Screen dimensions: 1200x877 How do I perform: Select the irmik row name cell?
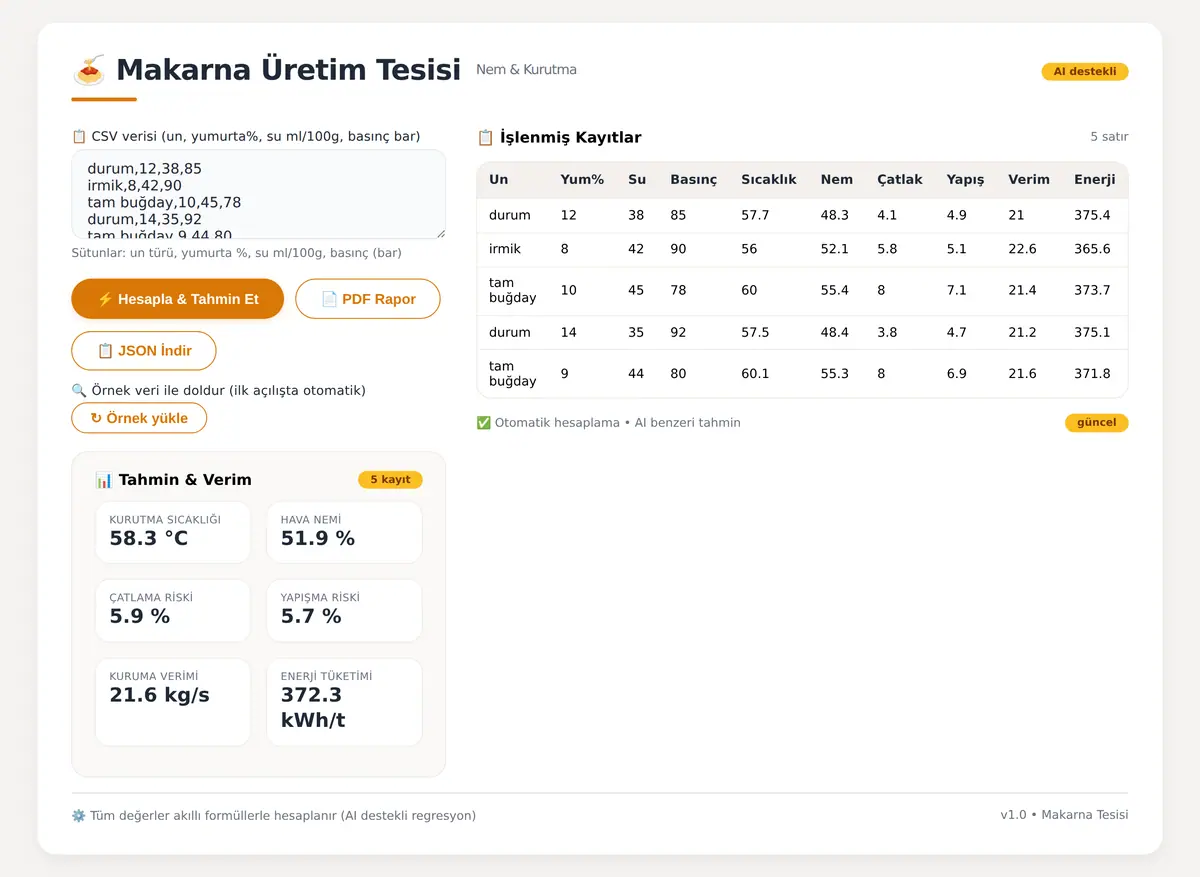[505, 249]
